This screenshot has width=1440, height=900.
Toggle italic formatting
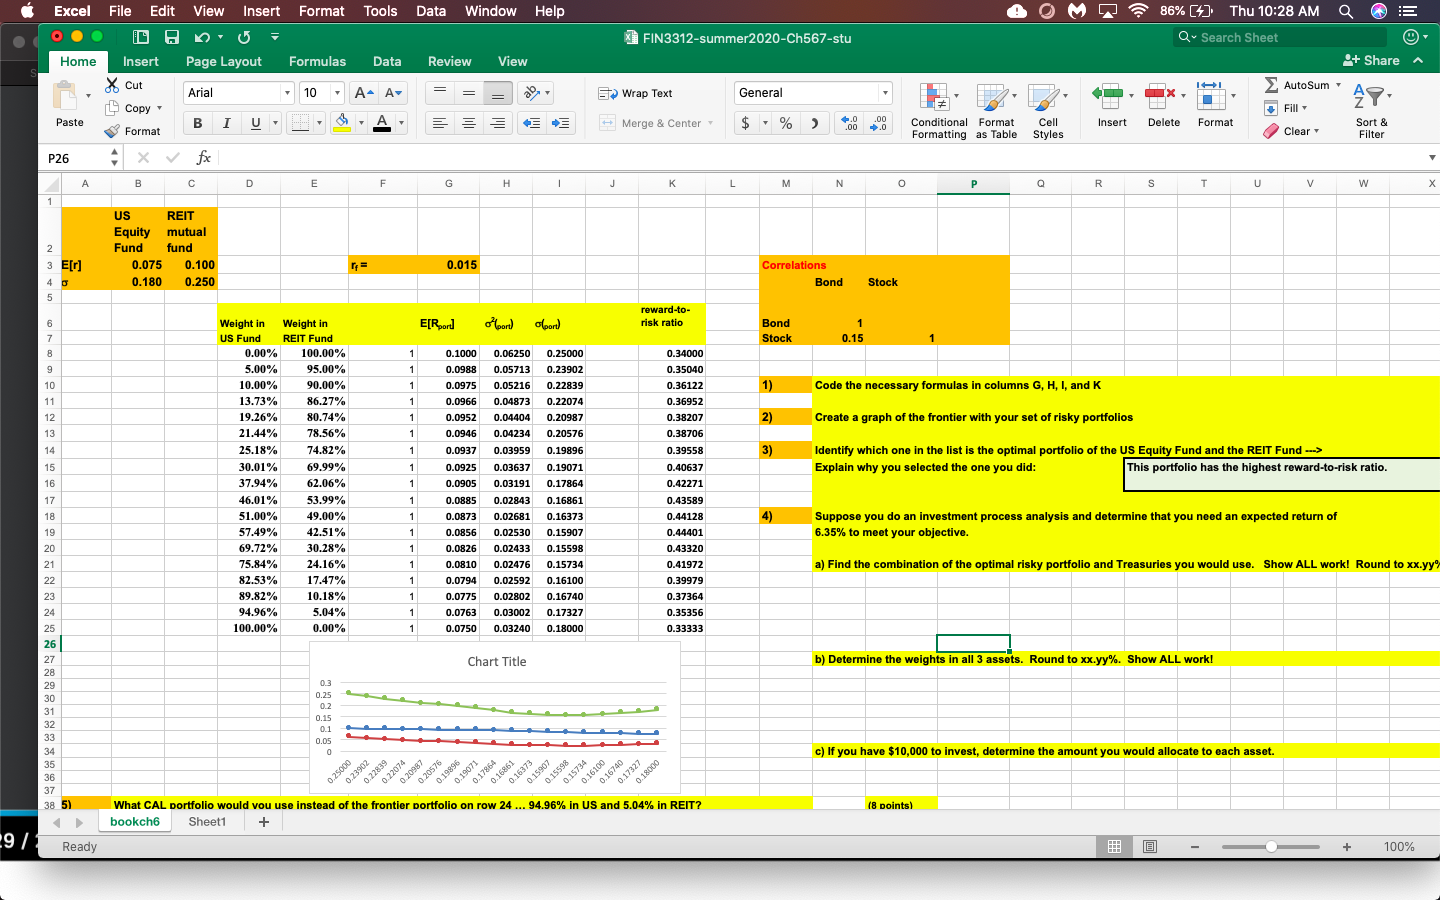tap(225, 122)
